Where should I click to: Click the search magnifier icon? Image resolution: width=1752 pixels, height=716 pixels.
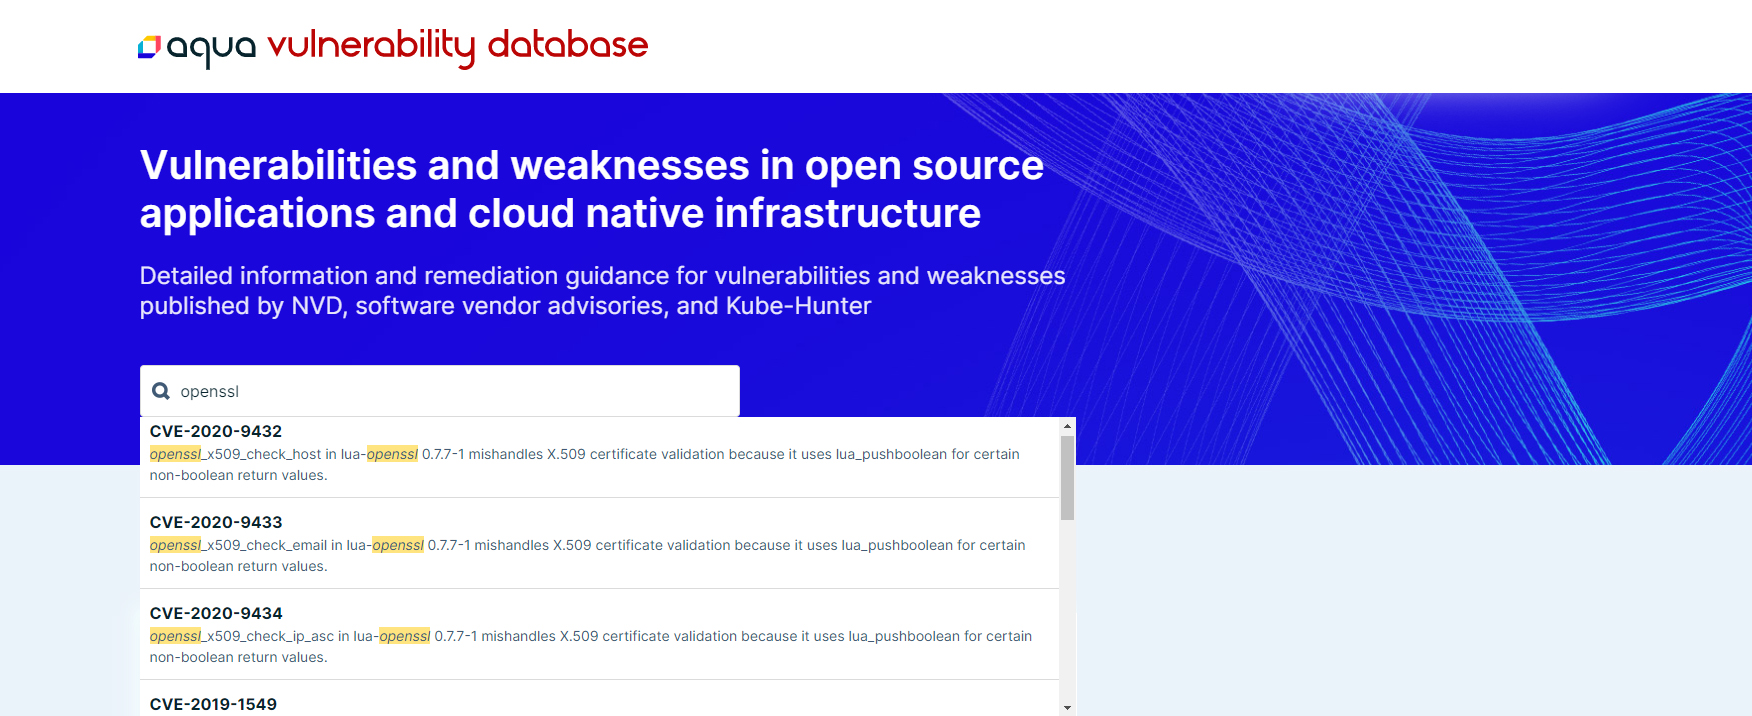[160, 391]
